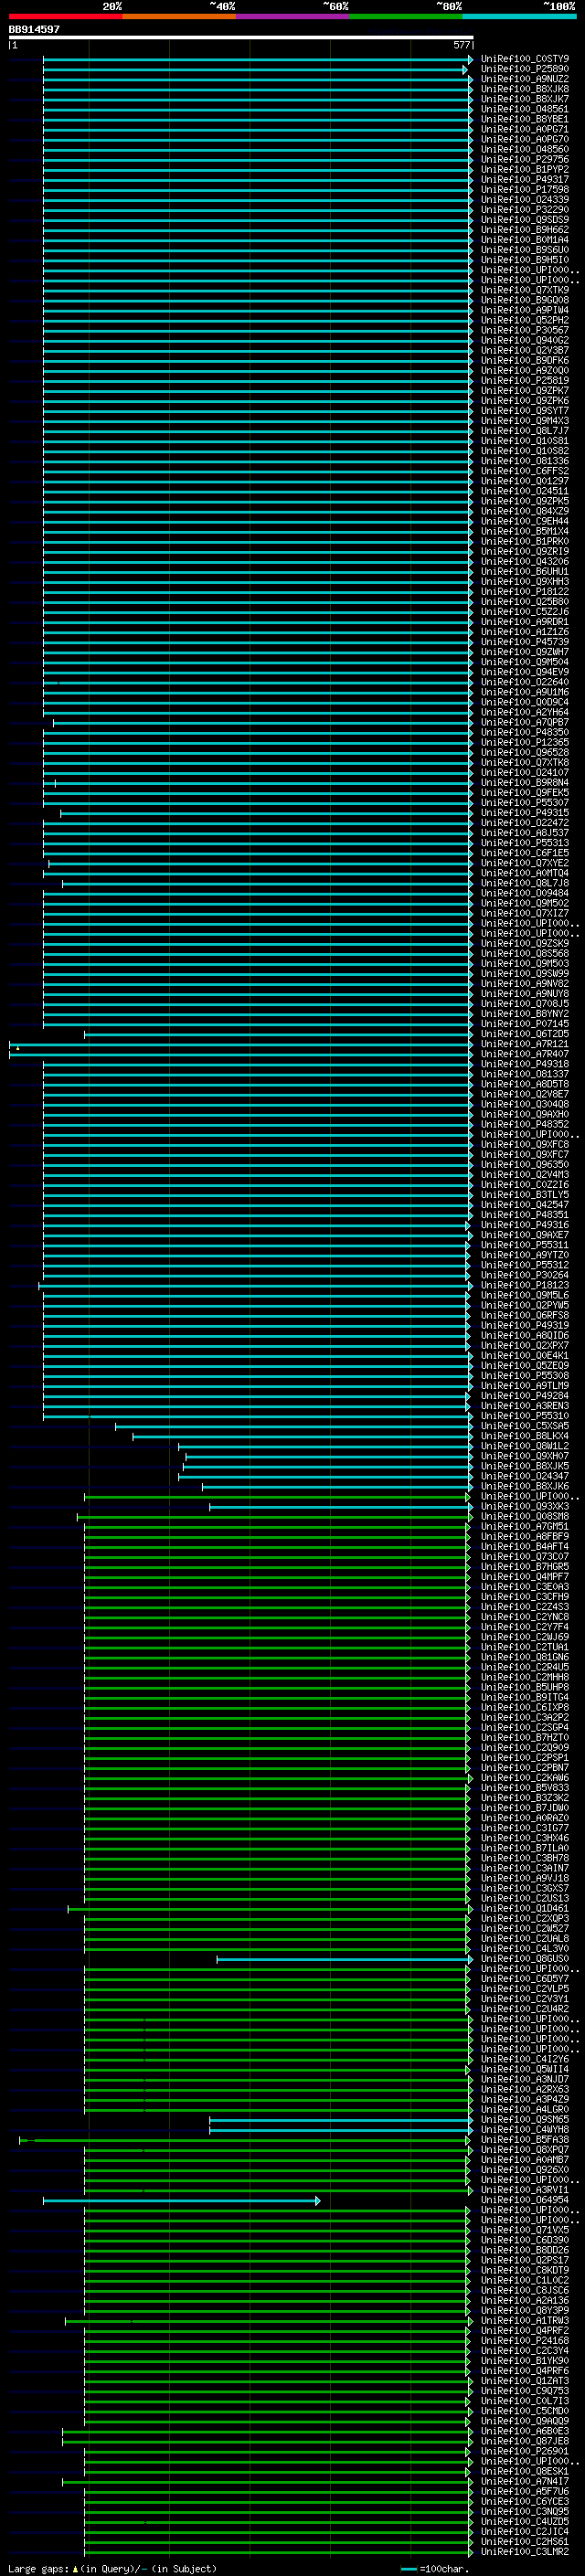Select hit label UniRef100_P24168
585x2576 pixels.
point(524,2341)
